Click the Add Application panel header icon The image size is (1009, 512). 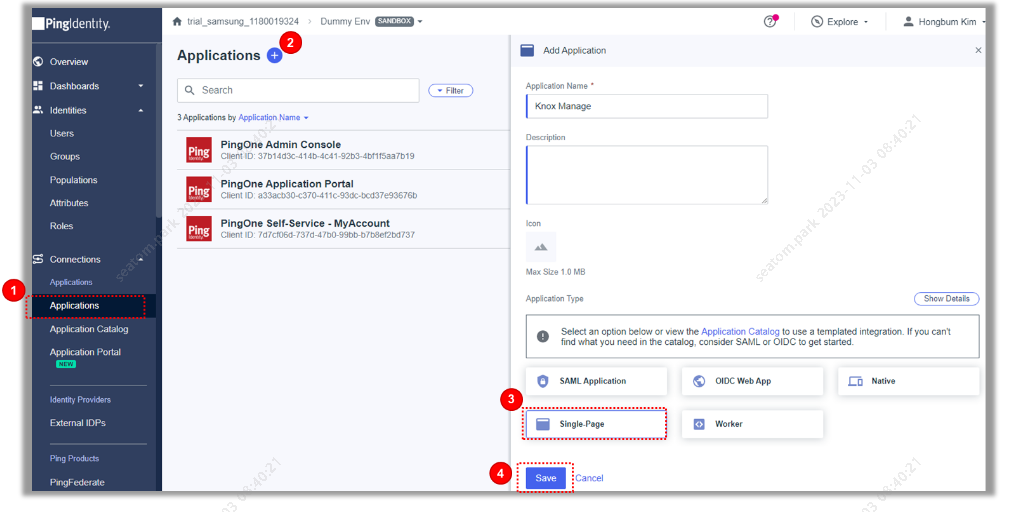point(527,51)
